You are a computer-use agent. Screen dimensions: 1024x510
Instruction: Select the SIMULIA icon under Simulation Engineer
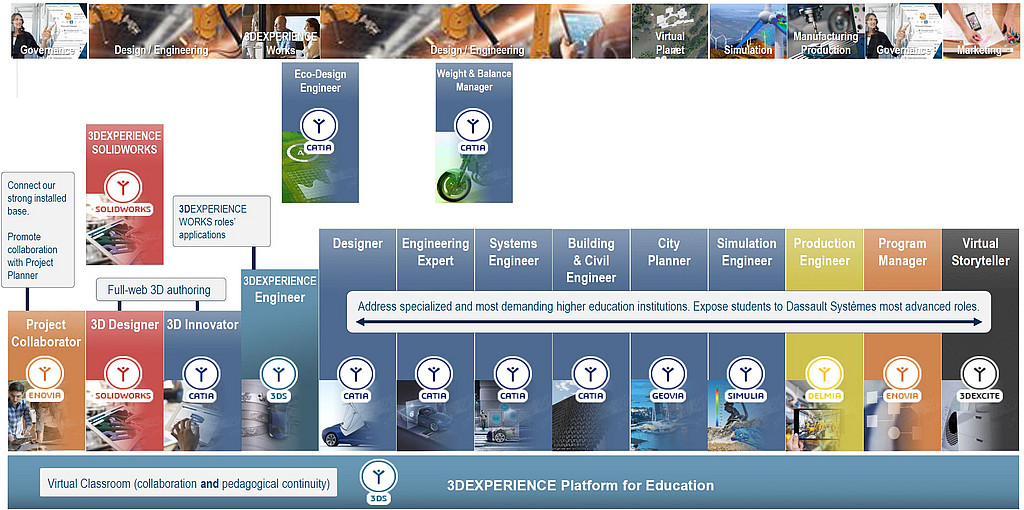(747, 377)
